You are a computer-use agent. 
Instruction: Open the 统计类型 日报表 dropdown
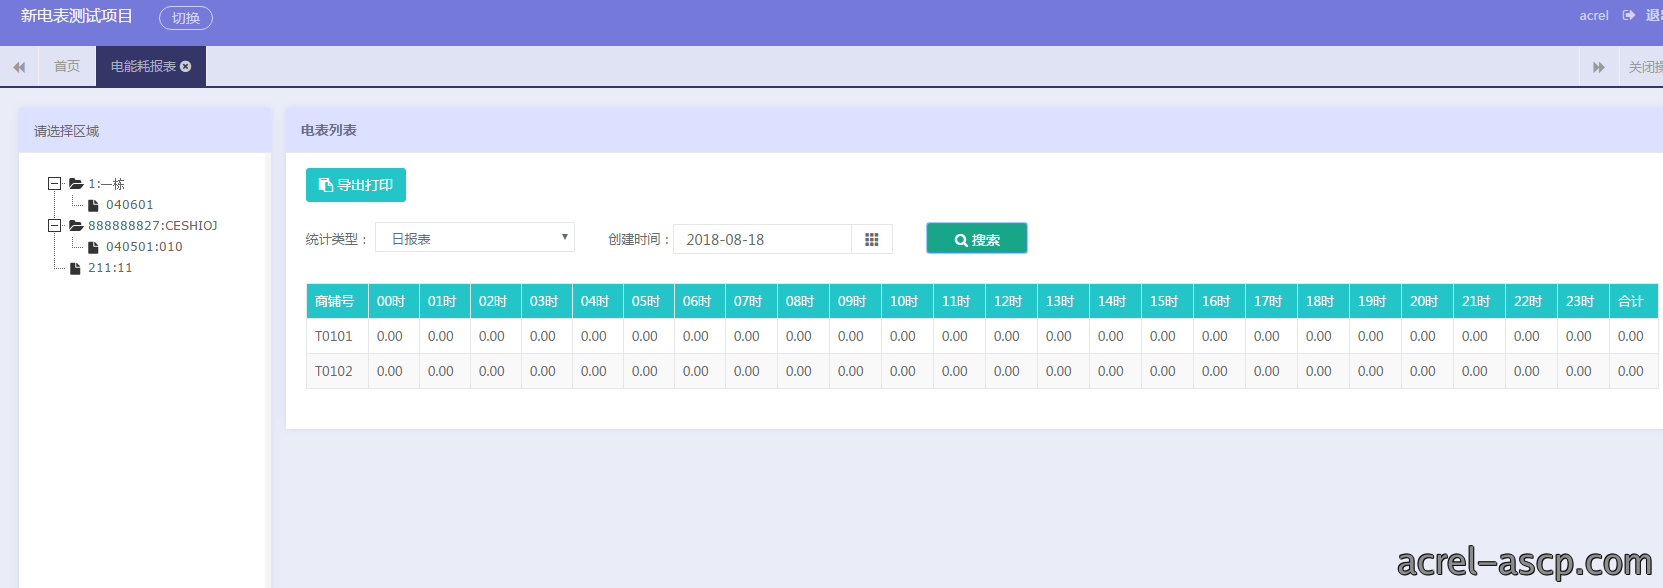click(x=475, y=238)
